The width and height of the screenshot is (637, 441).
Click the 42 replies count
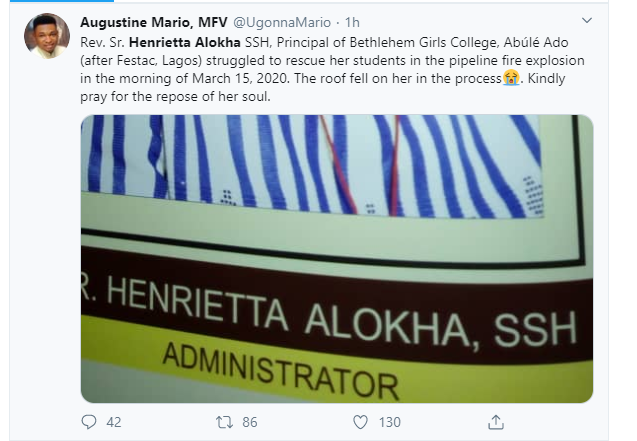point(113,422)
